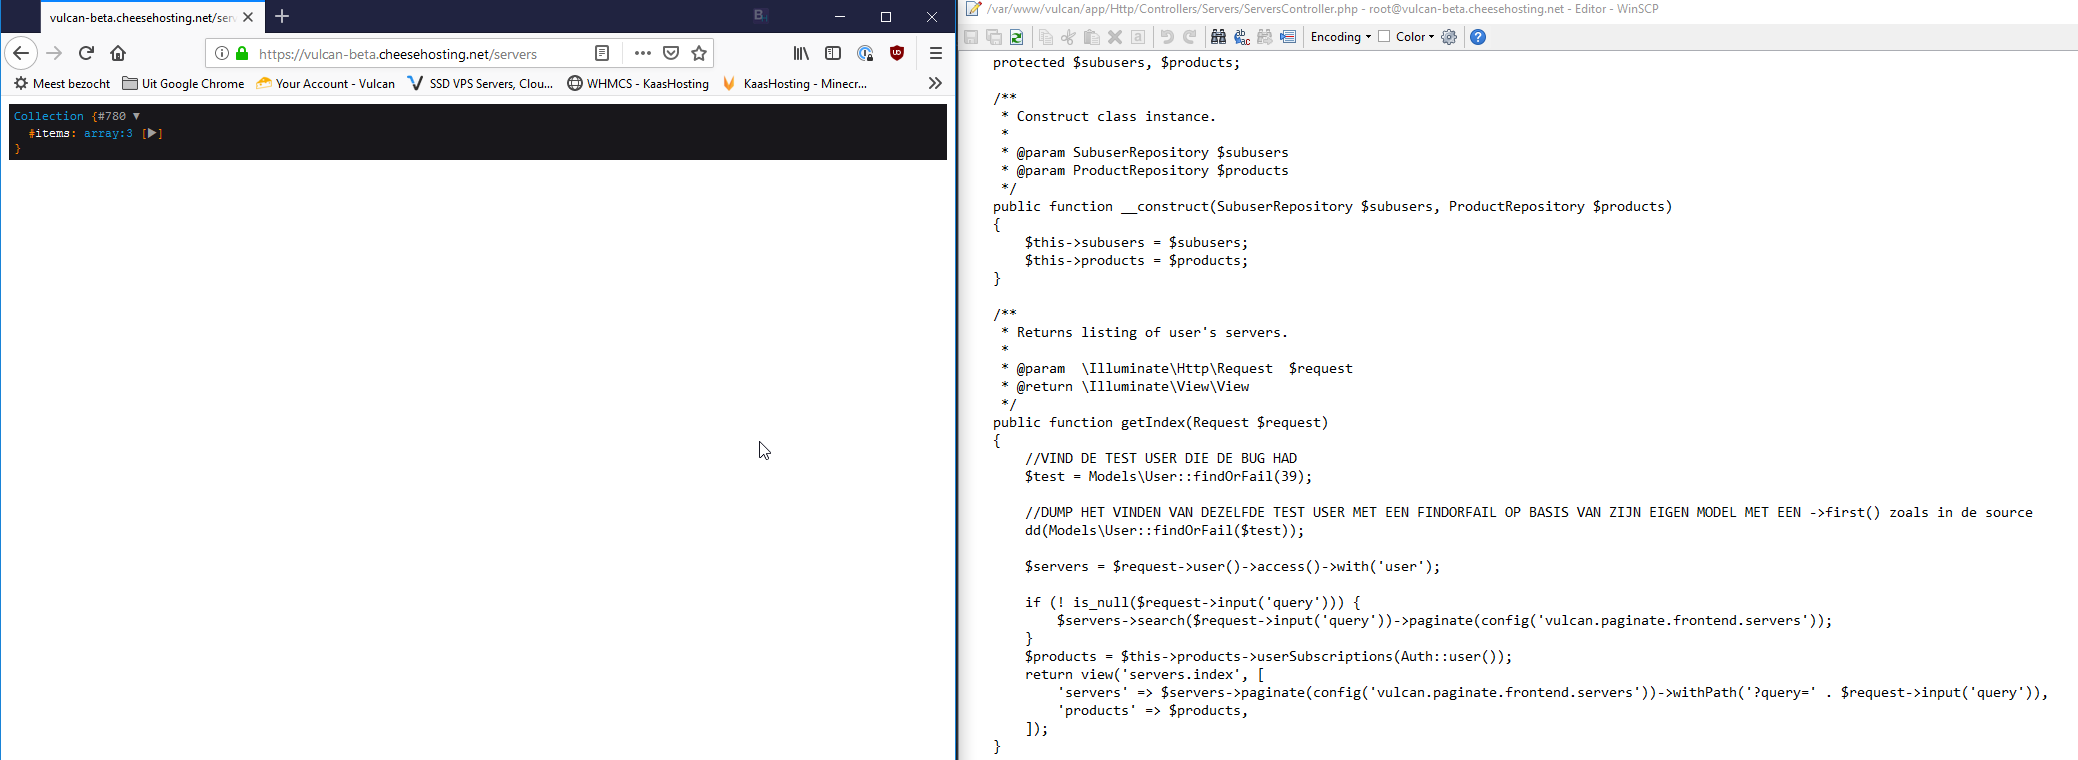Click the uBlock Origin extension icon

pos(897,53)
